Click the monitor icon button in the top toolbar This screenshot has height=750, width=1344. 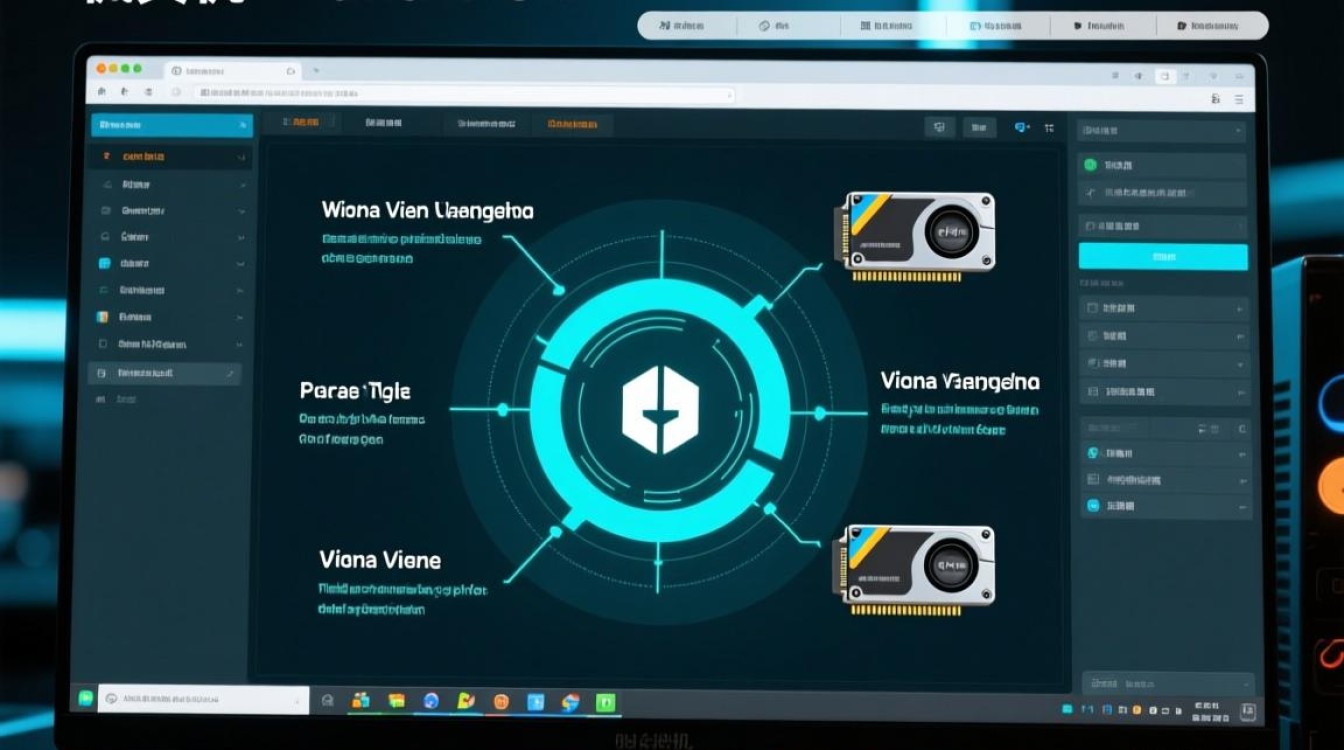(938, 127)
